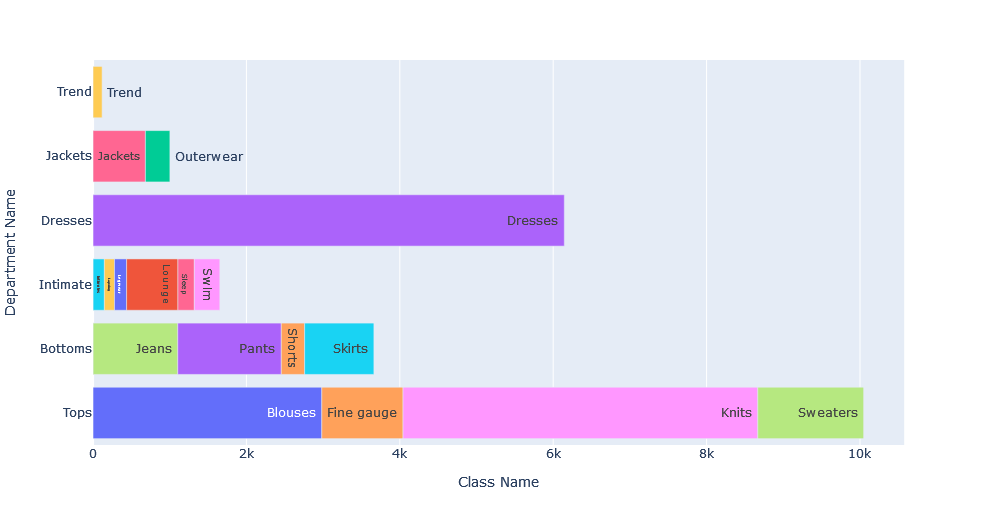
Task: Select the purple Pants bar segment
Action: pyautogui.click(x=229, y=349)
